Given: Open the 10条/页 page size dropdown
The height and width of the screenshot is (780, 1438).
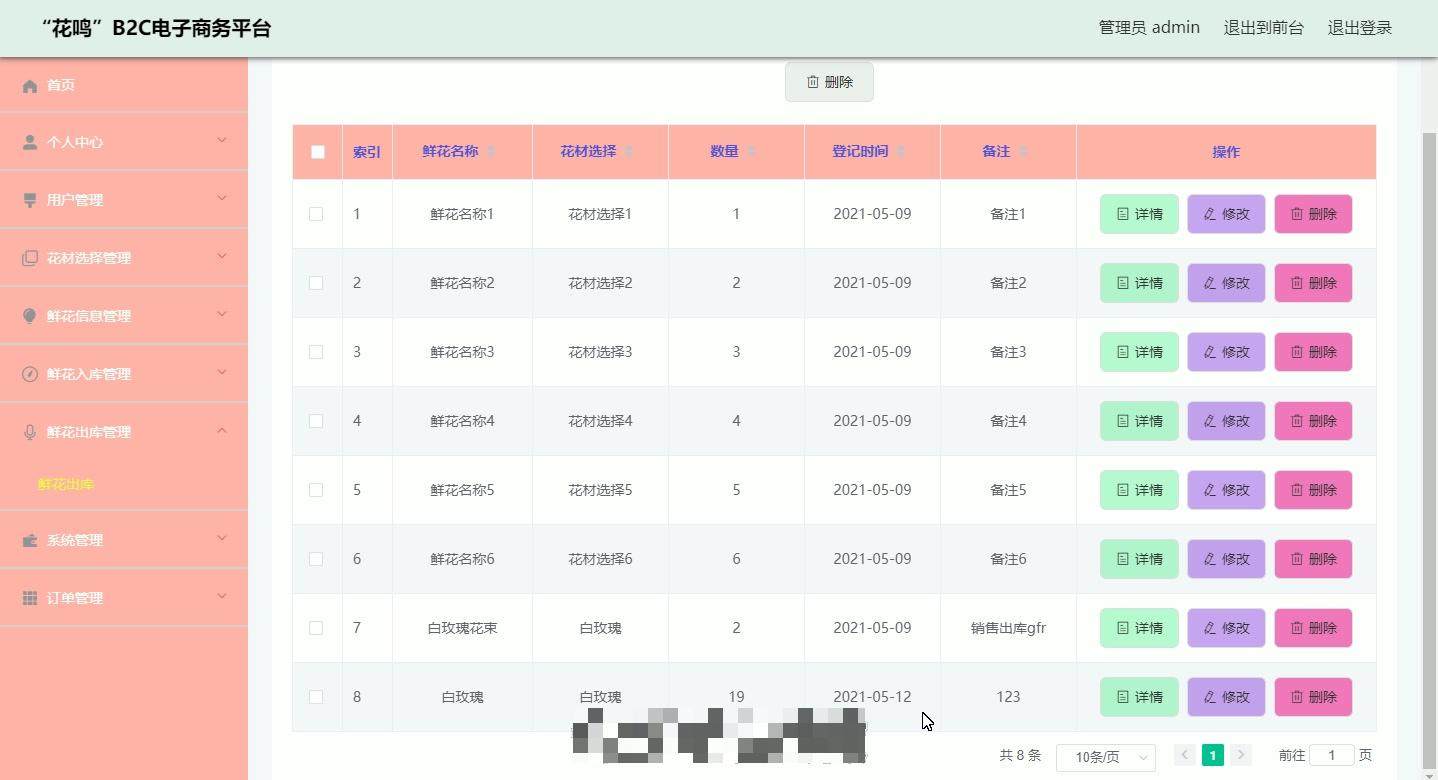Looking at the screenshot, I should (1105, 757).
